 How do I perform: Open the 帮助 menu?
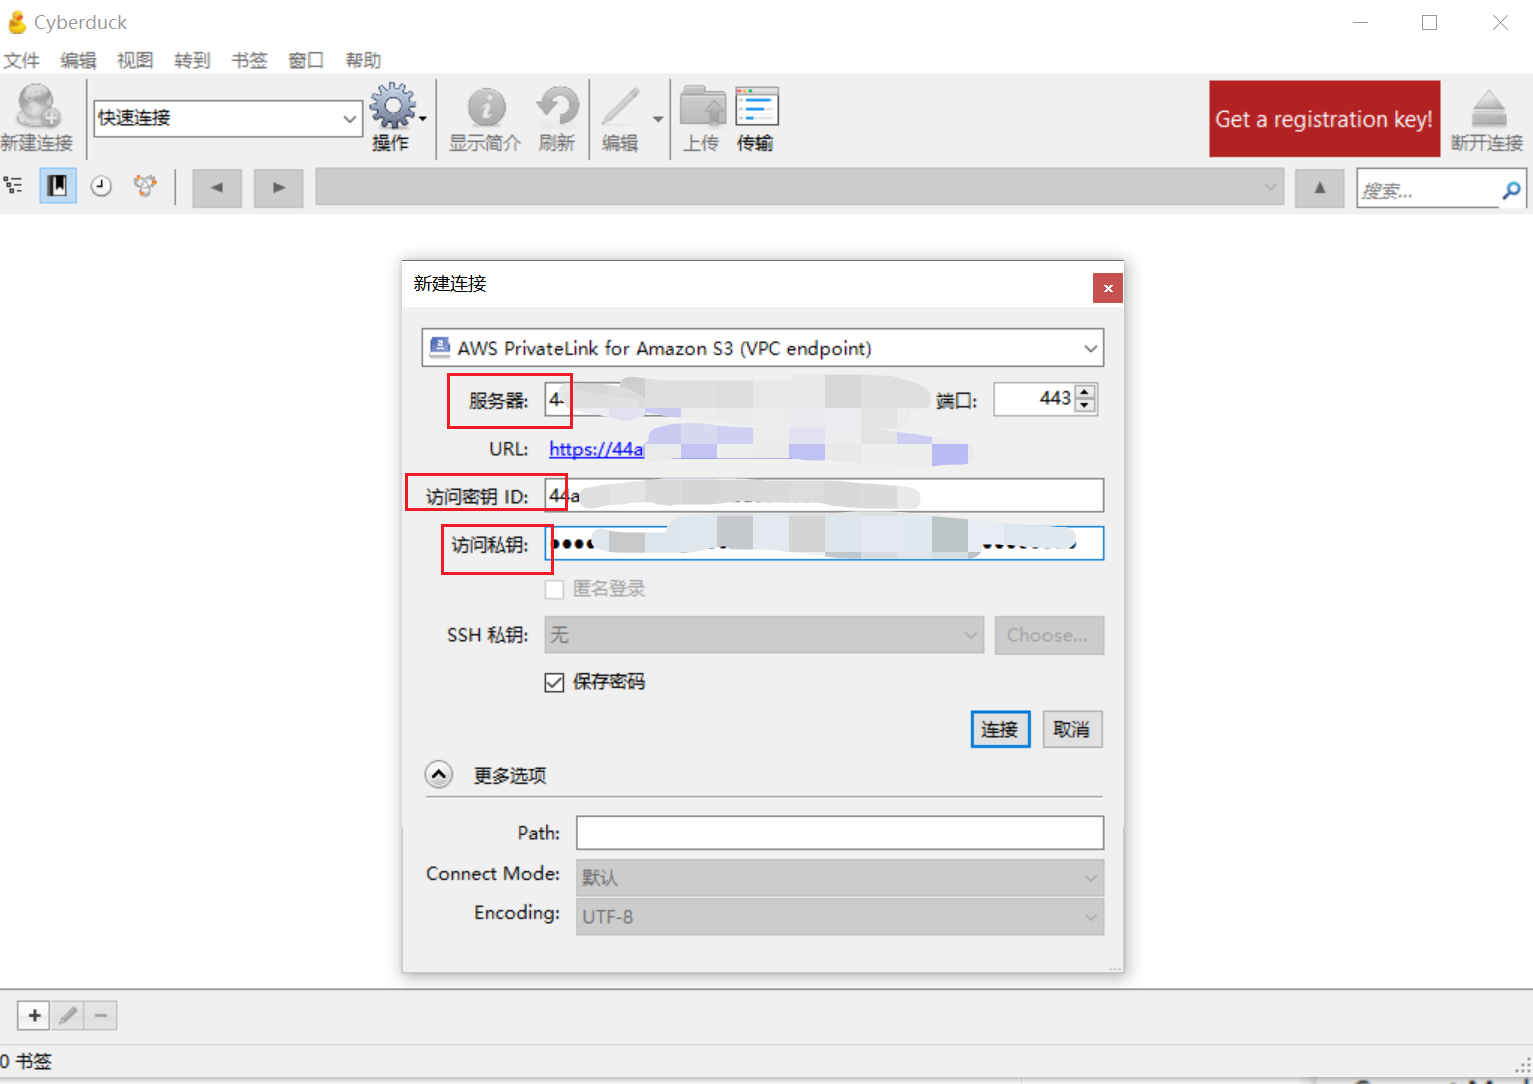click(363, 61)
